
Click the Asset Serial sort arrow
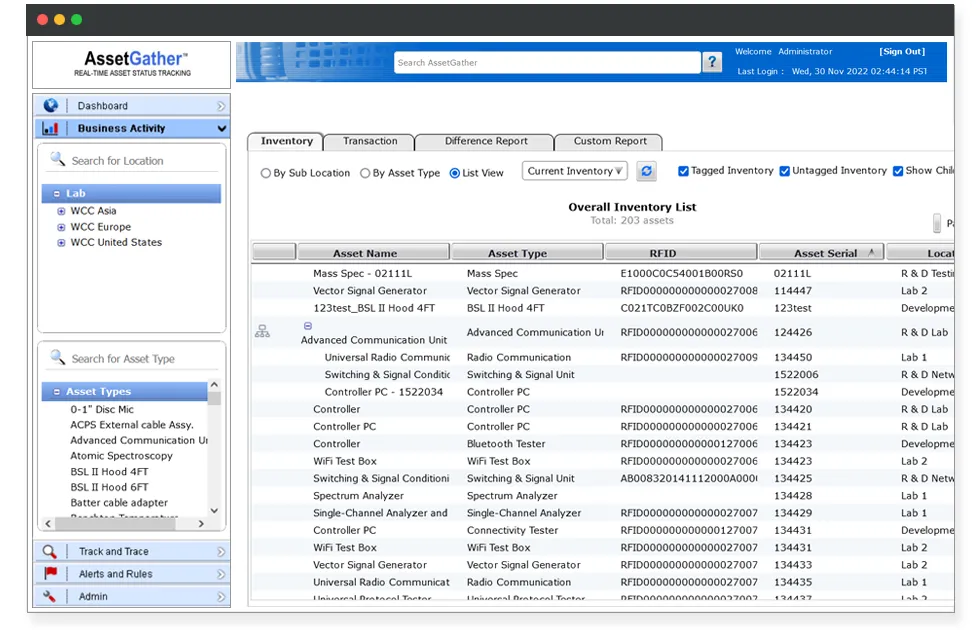[871, 252]
